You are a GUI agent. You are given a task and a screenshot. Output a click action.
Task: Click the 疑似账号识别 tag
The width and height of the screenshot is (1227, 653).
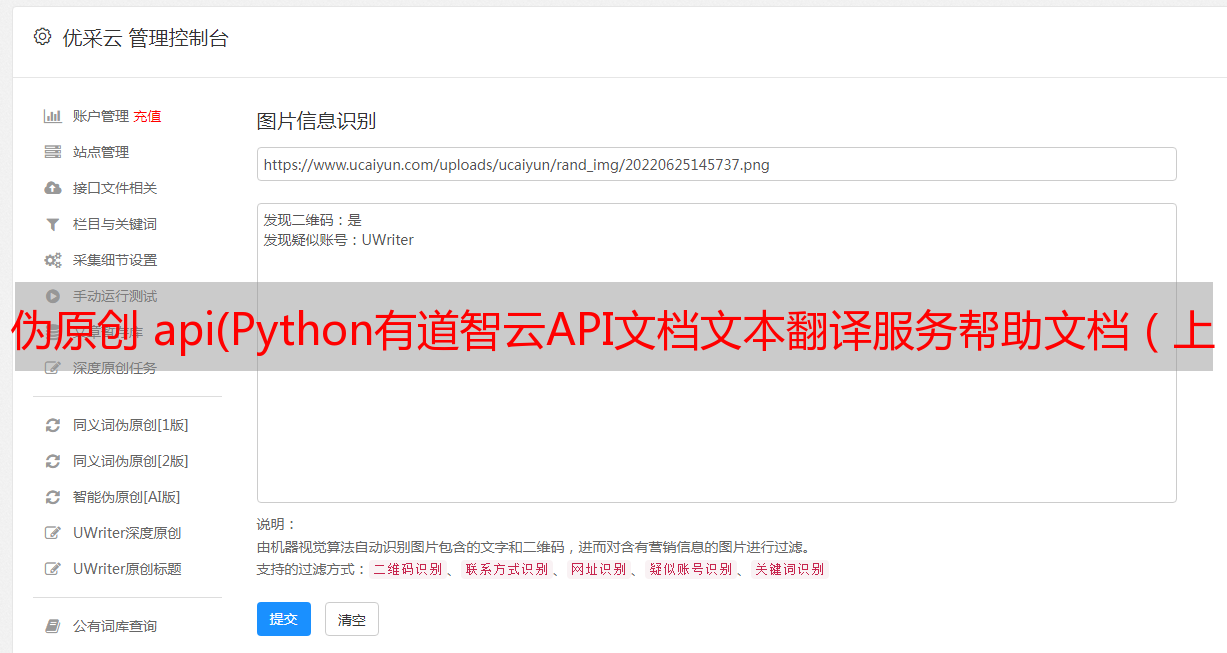[x=690, y=569]
